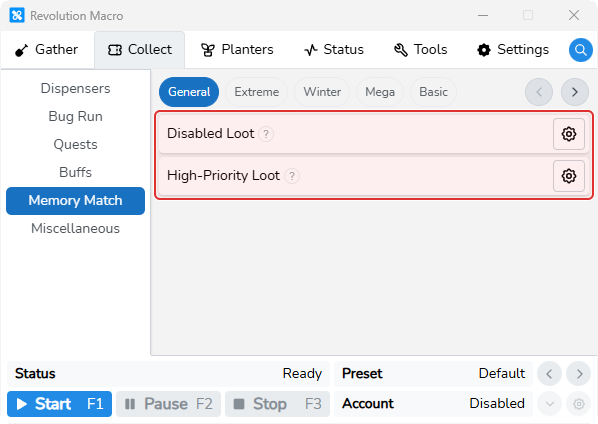Image resolution: width=598 pixels, height=424 pixels.
Task: Switch to the Mega pill tab
Action: coord(380,92)
